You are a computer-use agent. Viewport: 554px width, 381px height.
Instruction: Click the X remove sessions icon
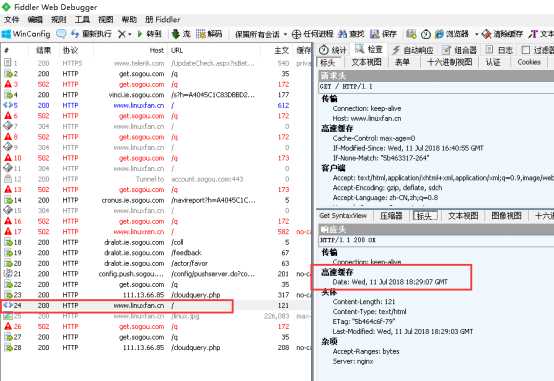121,34
